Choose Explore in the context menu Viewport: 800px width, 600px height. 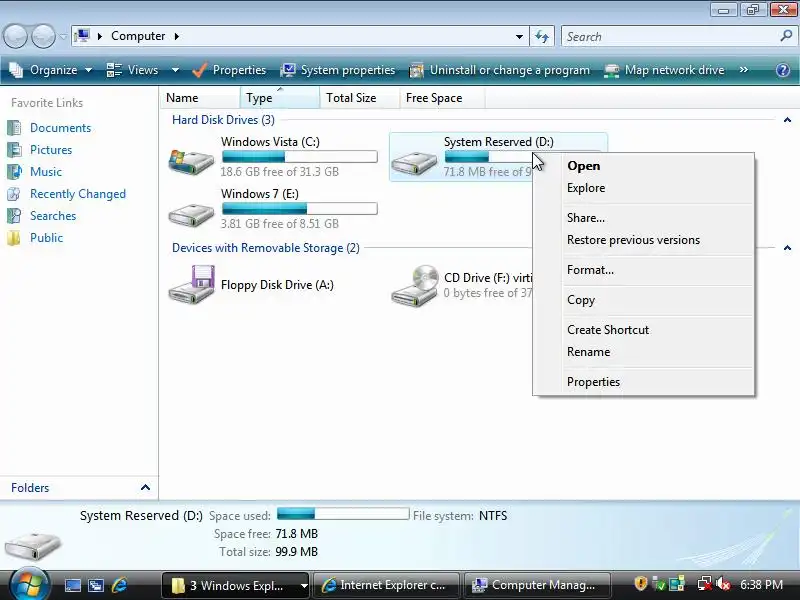(643, 188)
